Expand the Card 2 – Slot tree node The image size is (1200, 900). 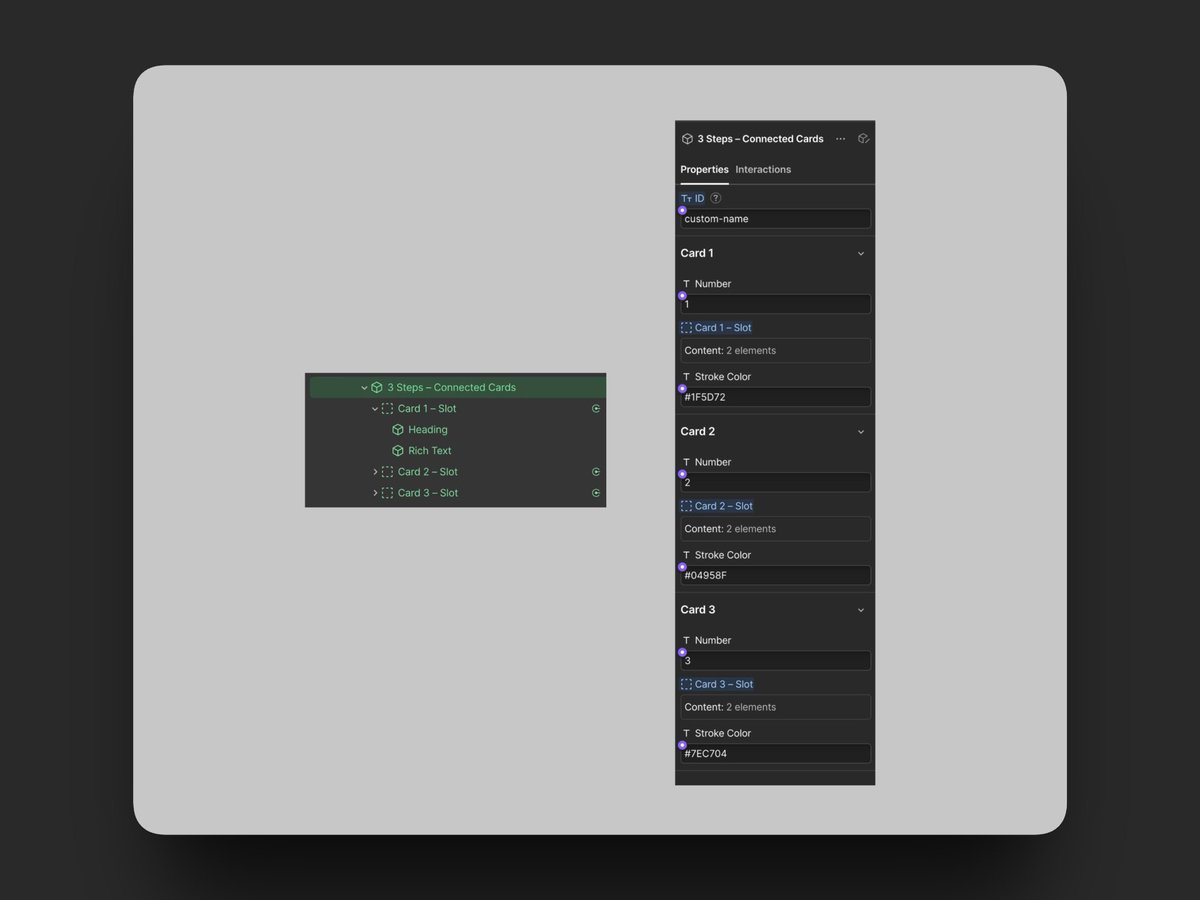pos(375,471)
